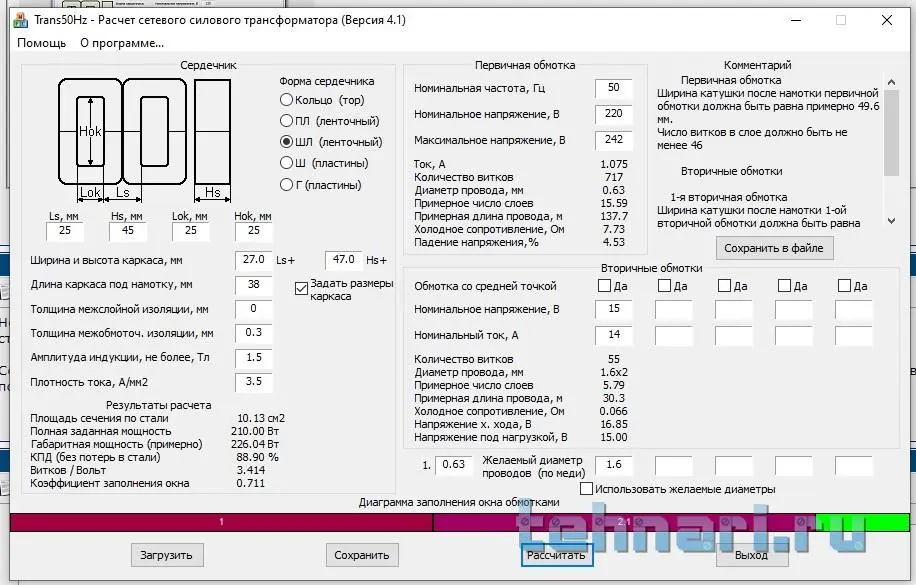
Task: Click Плотность тока field
Action: (254, 382)
